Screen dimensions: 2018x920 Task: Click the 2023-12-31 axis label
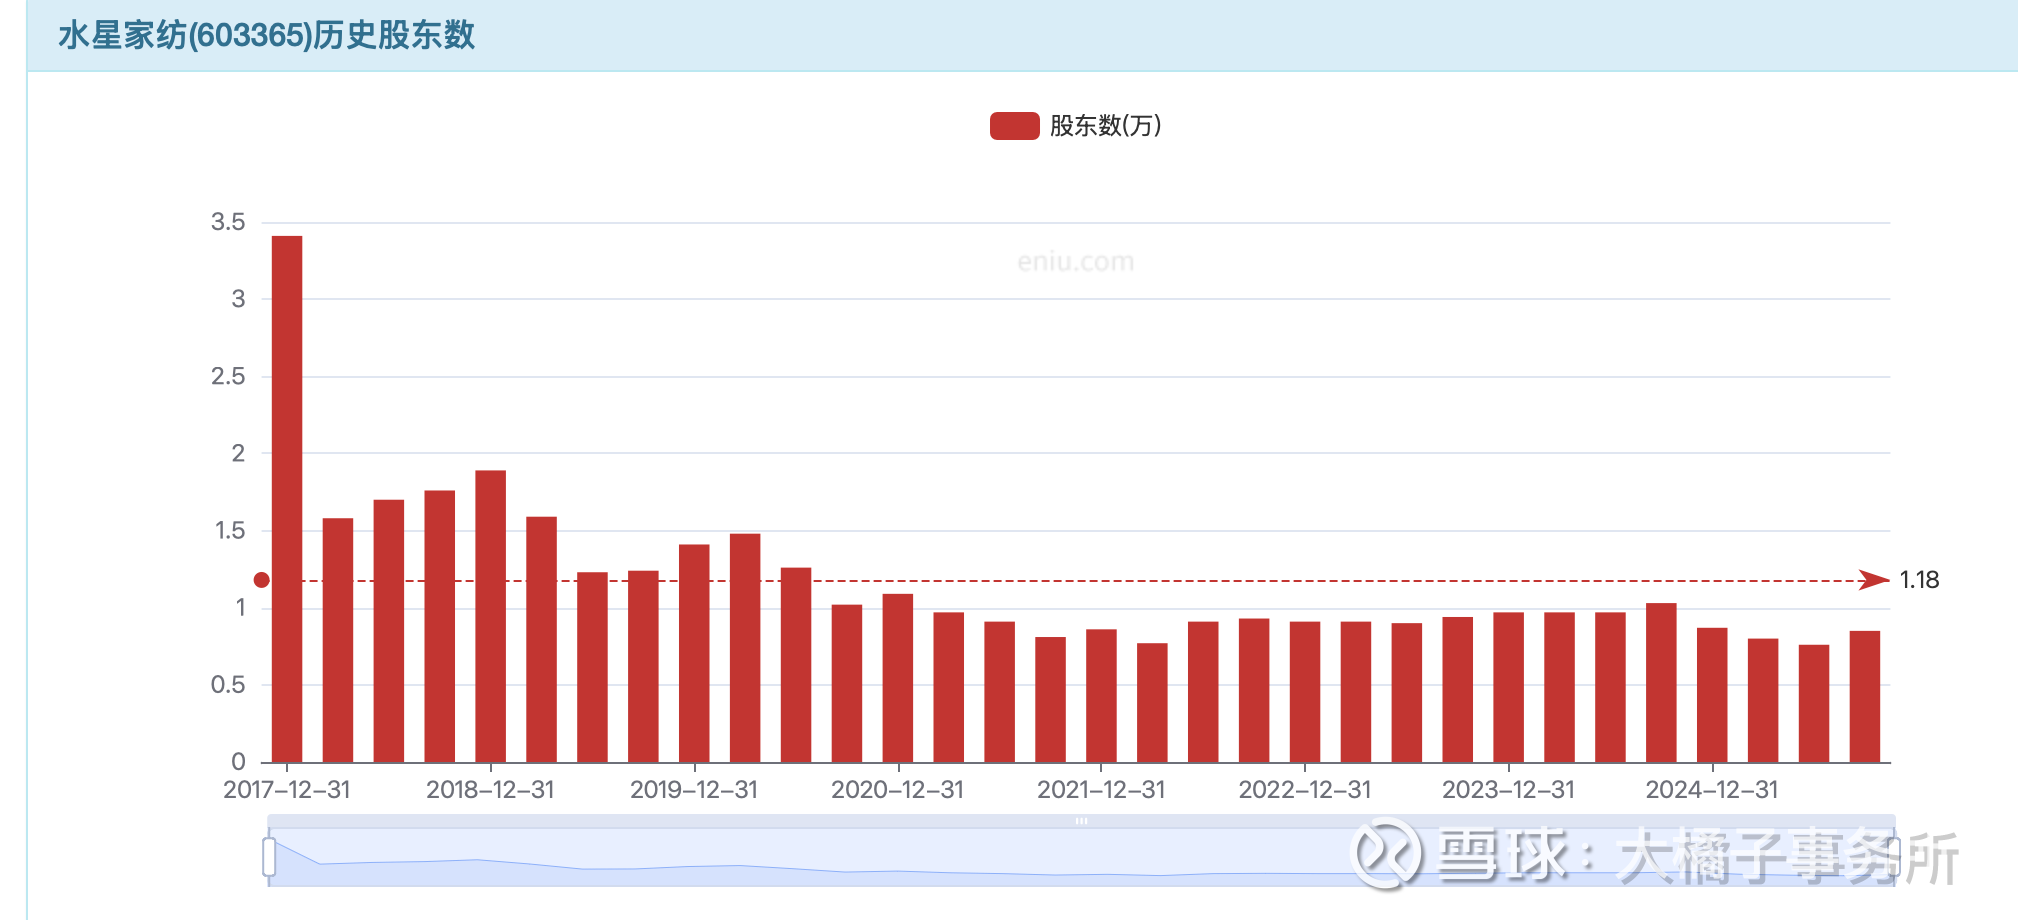click(1508, 790)
